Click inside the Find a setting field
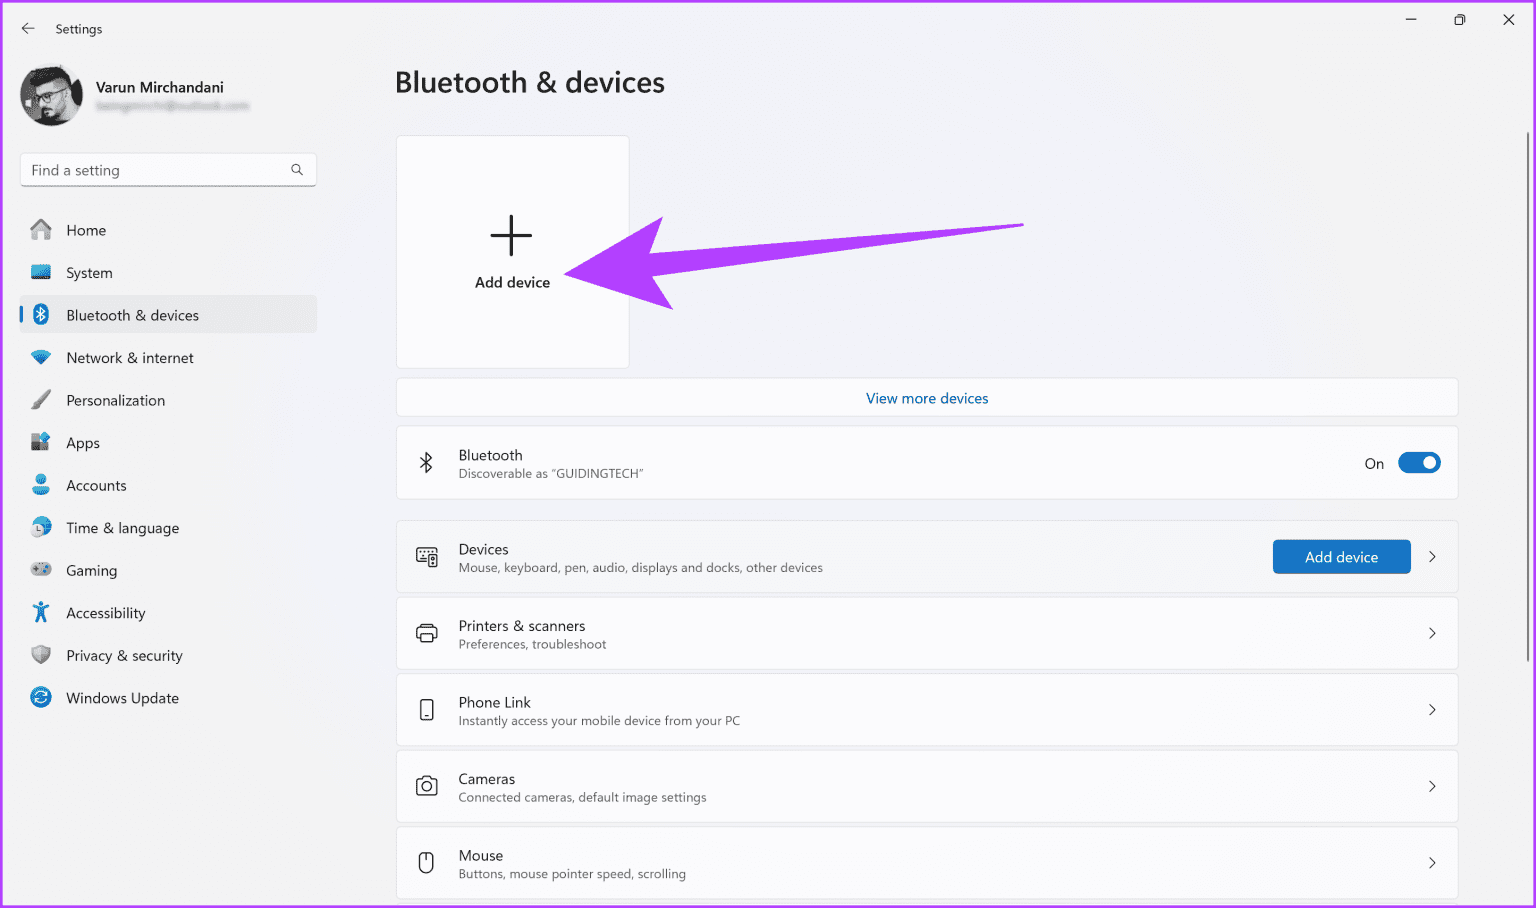 tap(150, 169)
